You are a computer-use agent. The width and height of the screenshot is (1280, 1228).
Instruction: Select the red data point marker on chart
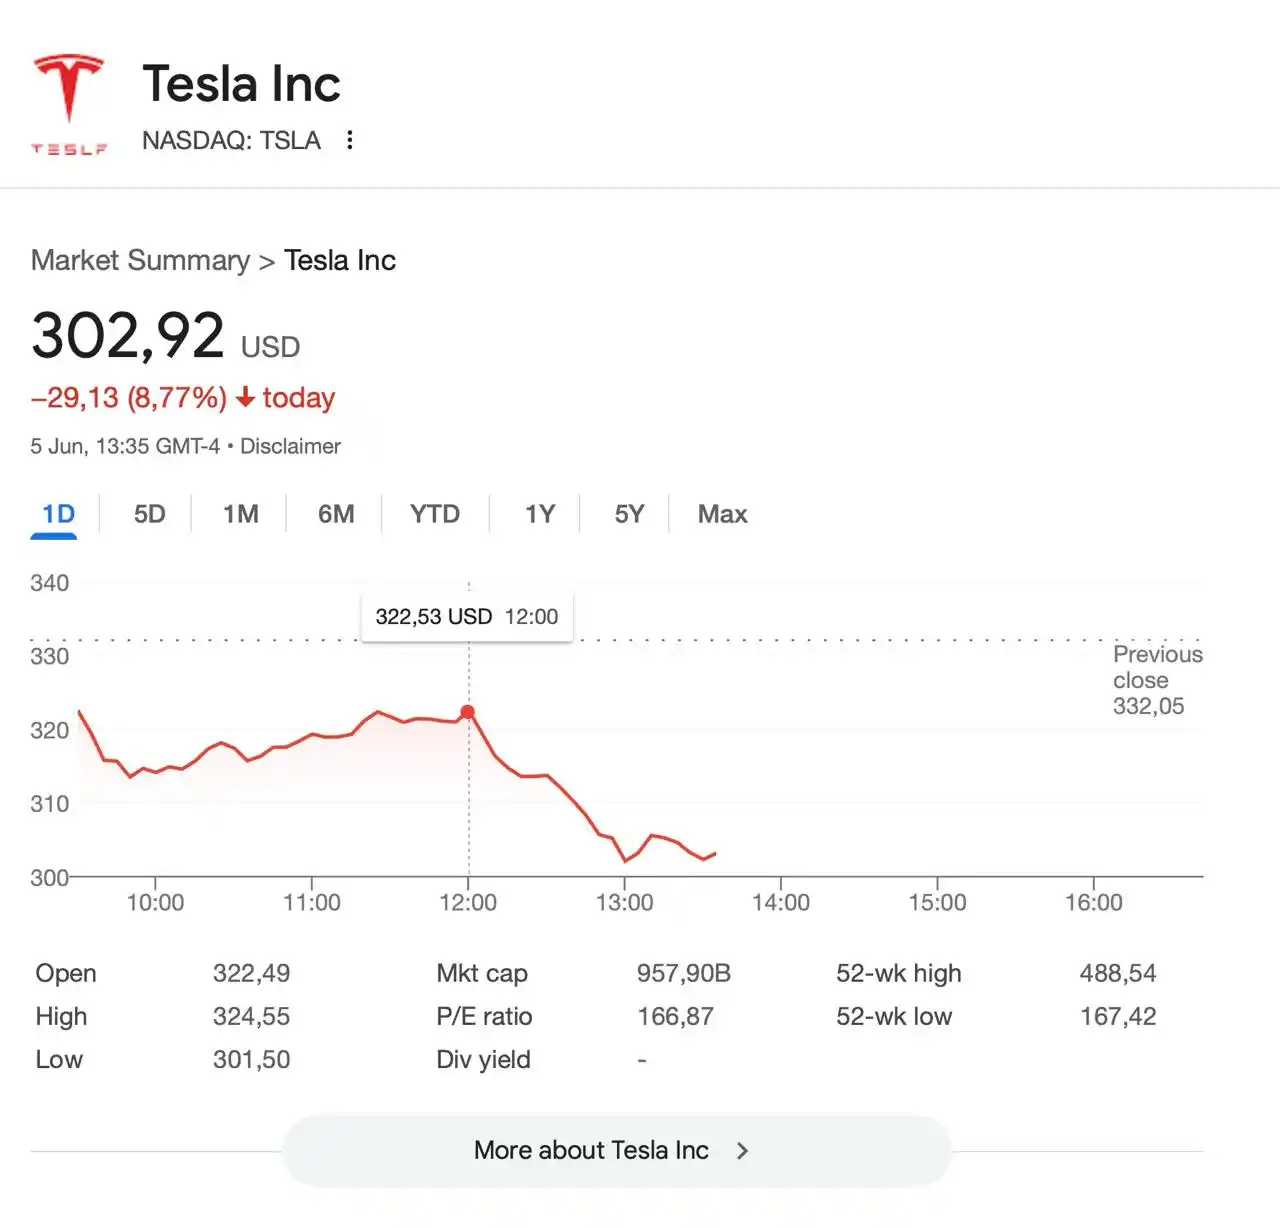tap(468, 711)
